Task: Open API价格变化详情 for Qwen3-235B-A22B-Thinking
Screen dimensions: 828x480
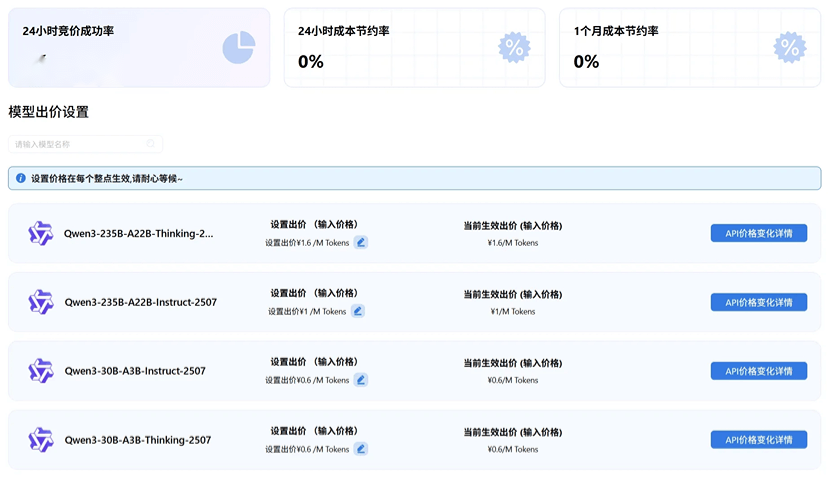Action: click(759, 233)
